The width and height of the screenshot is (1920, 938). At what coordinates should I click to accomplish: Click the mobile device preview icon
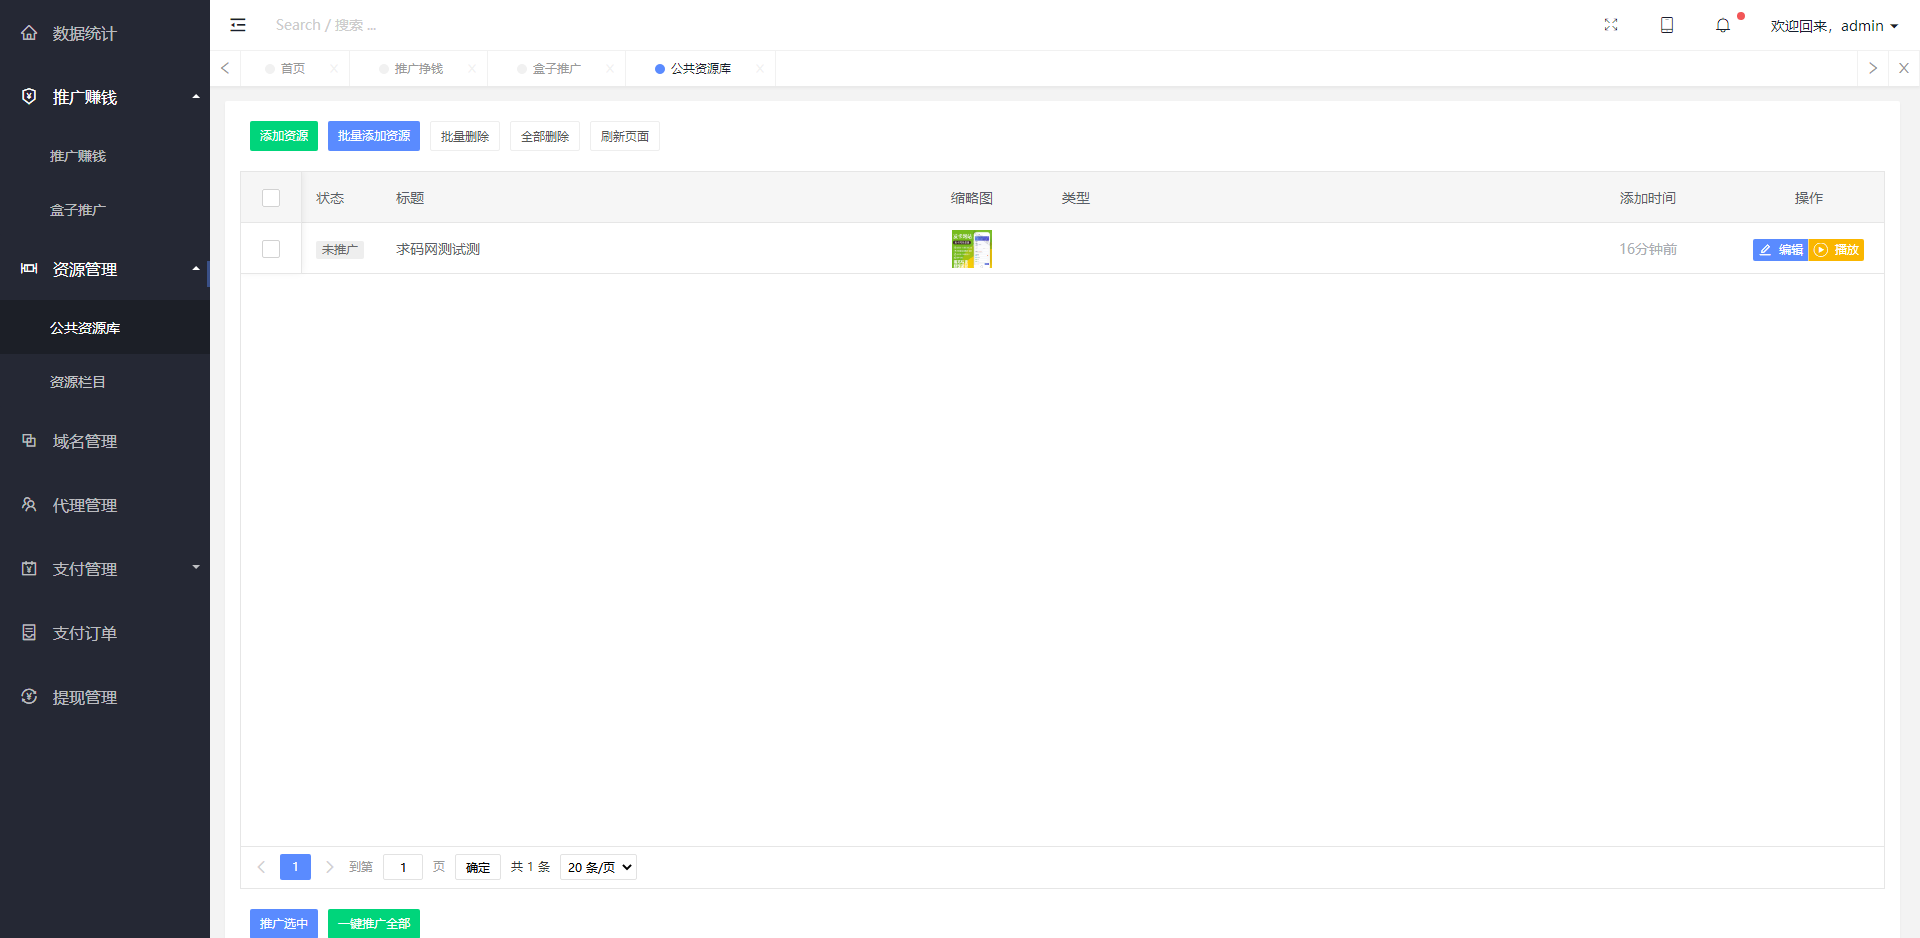pos(1667,25)
